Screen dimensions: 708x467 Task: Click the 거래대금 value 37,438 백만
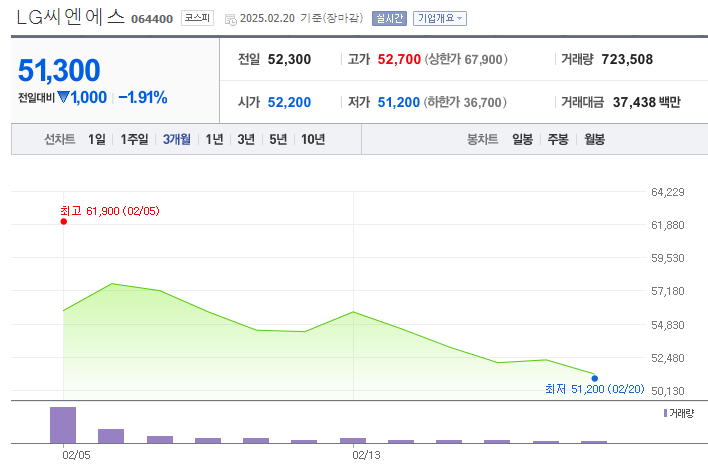click(x=647, y=102)
